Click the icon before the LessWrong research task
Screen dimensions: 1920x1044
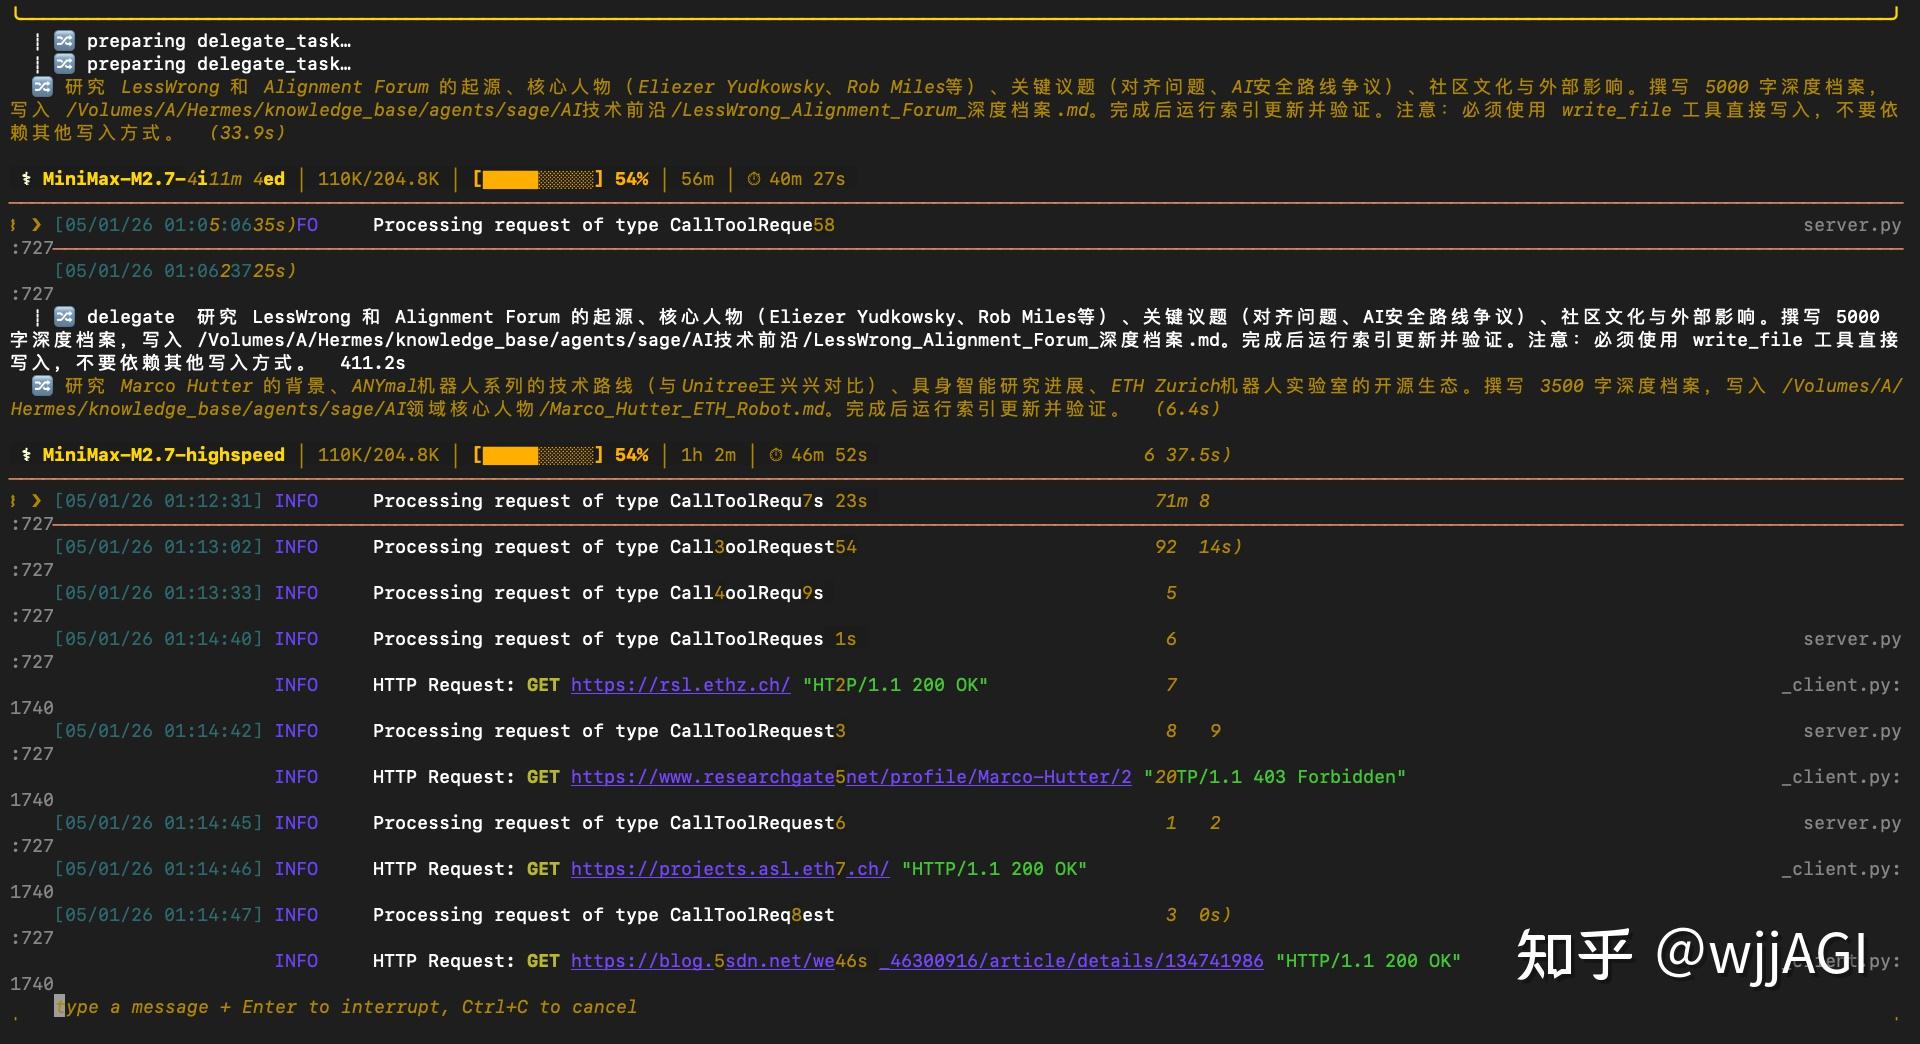click(x=42, y=87)
